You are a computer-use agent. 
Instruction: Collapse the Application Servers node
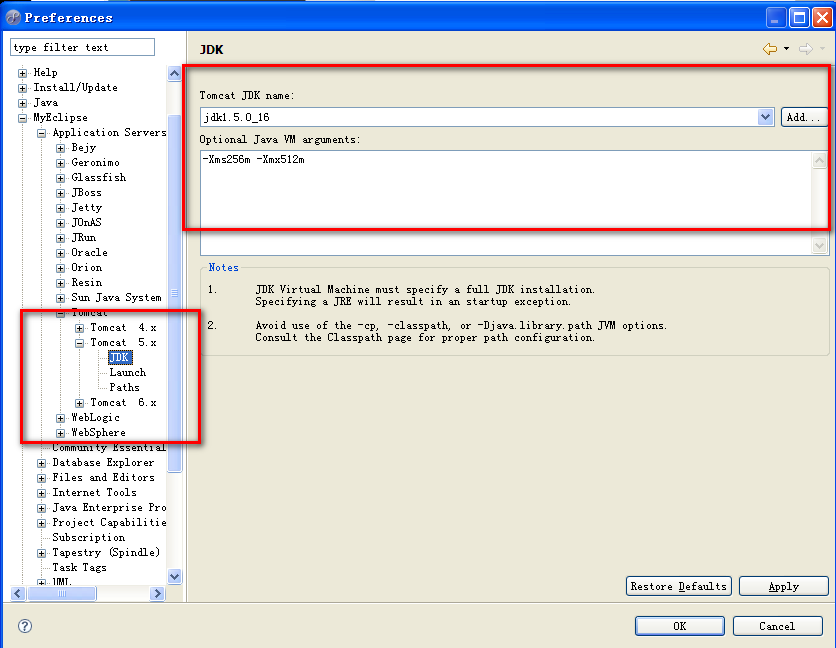[42, 133]
